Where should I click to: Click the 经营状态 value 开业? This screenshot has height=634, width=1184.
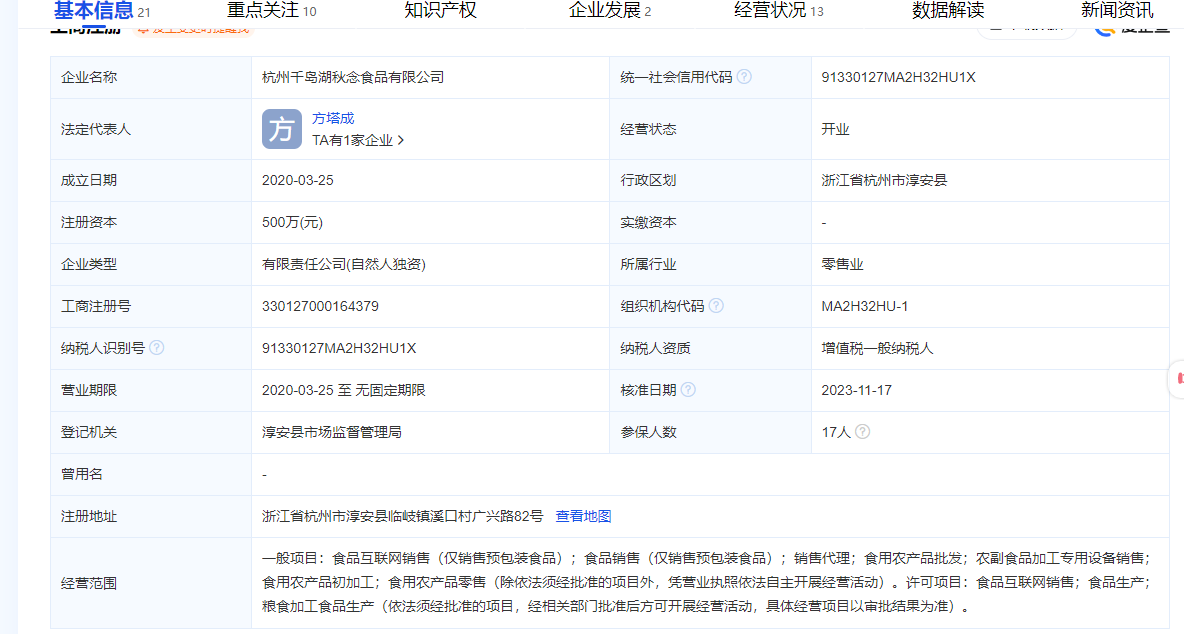(x=835, y=129)
